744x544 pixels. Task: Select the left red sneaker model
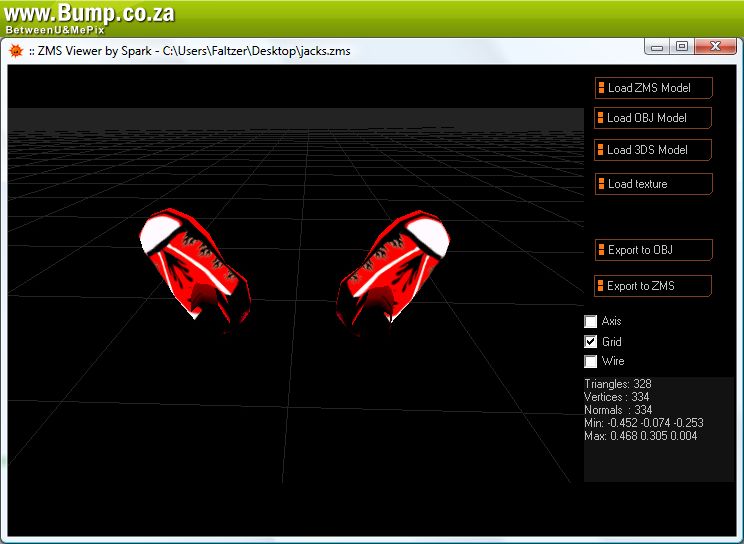pyautogui.click(x=193, y=264)
